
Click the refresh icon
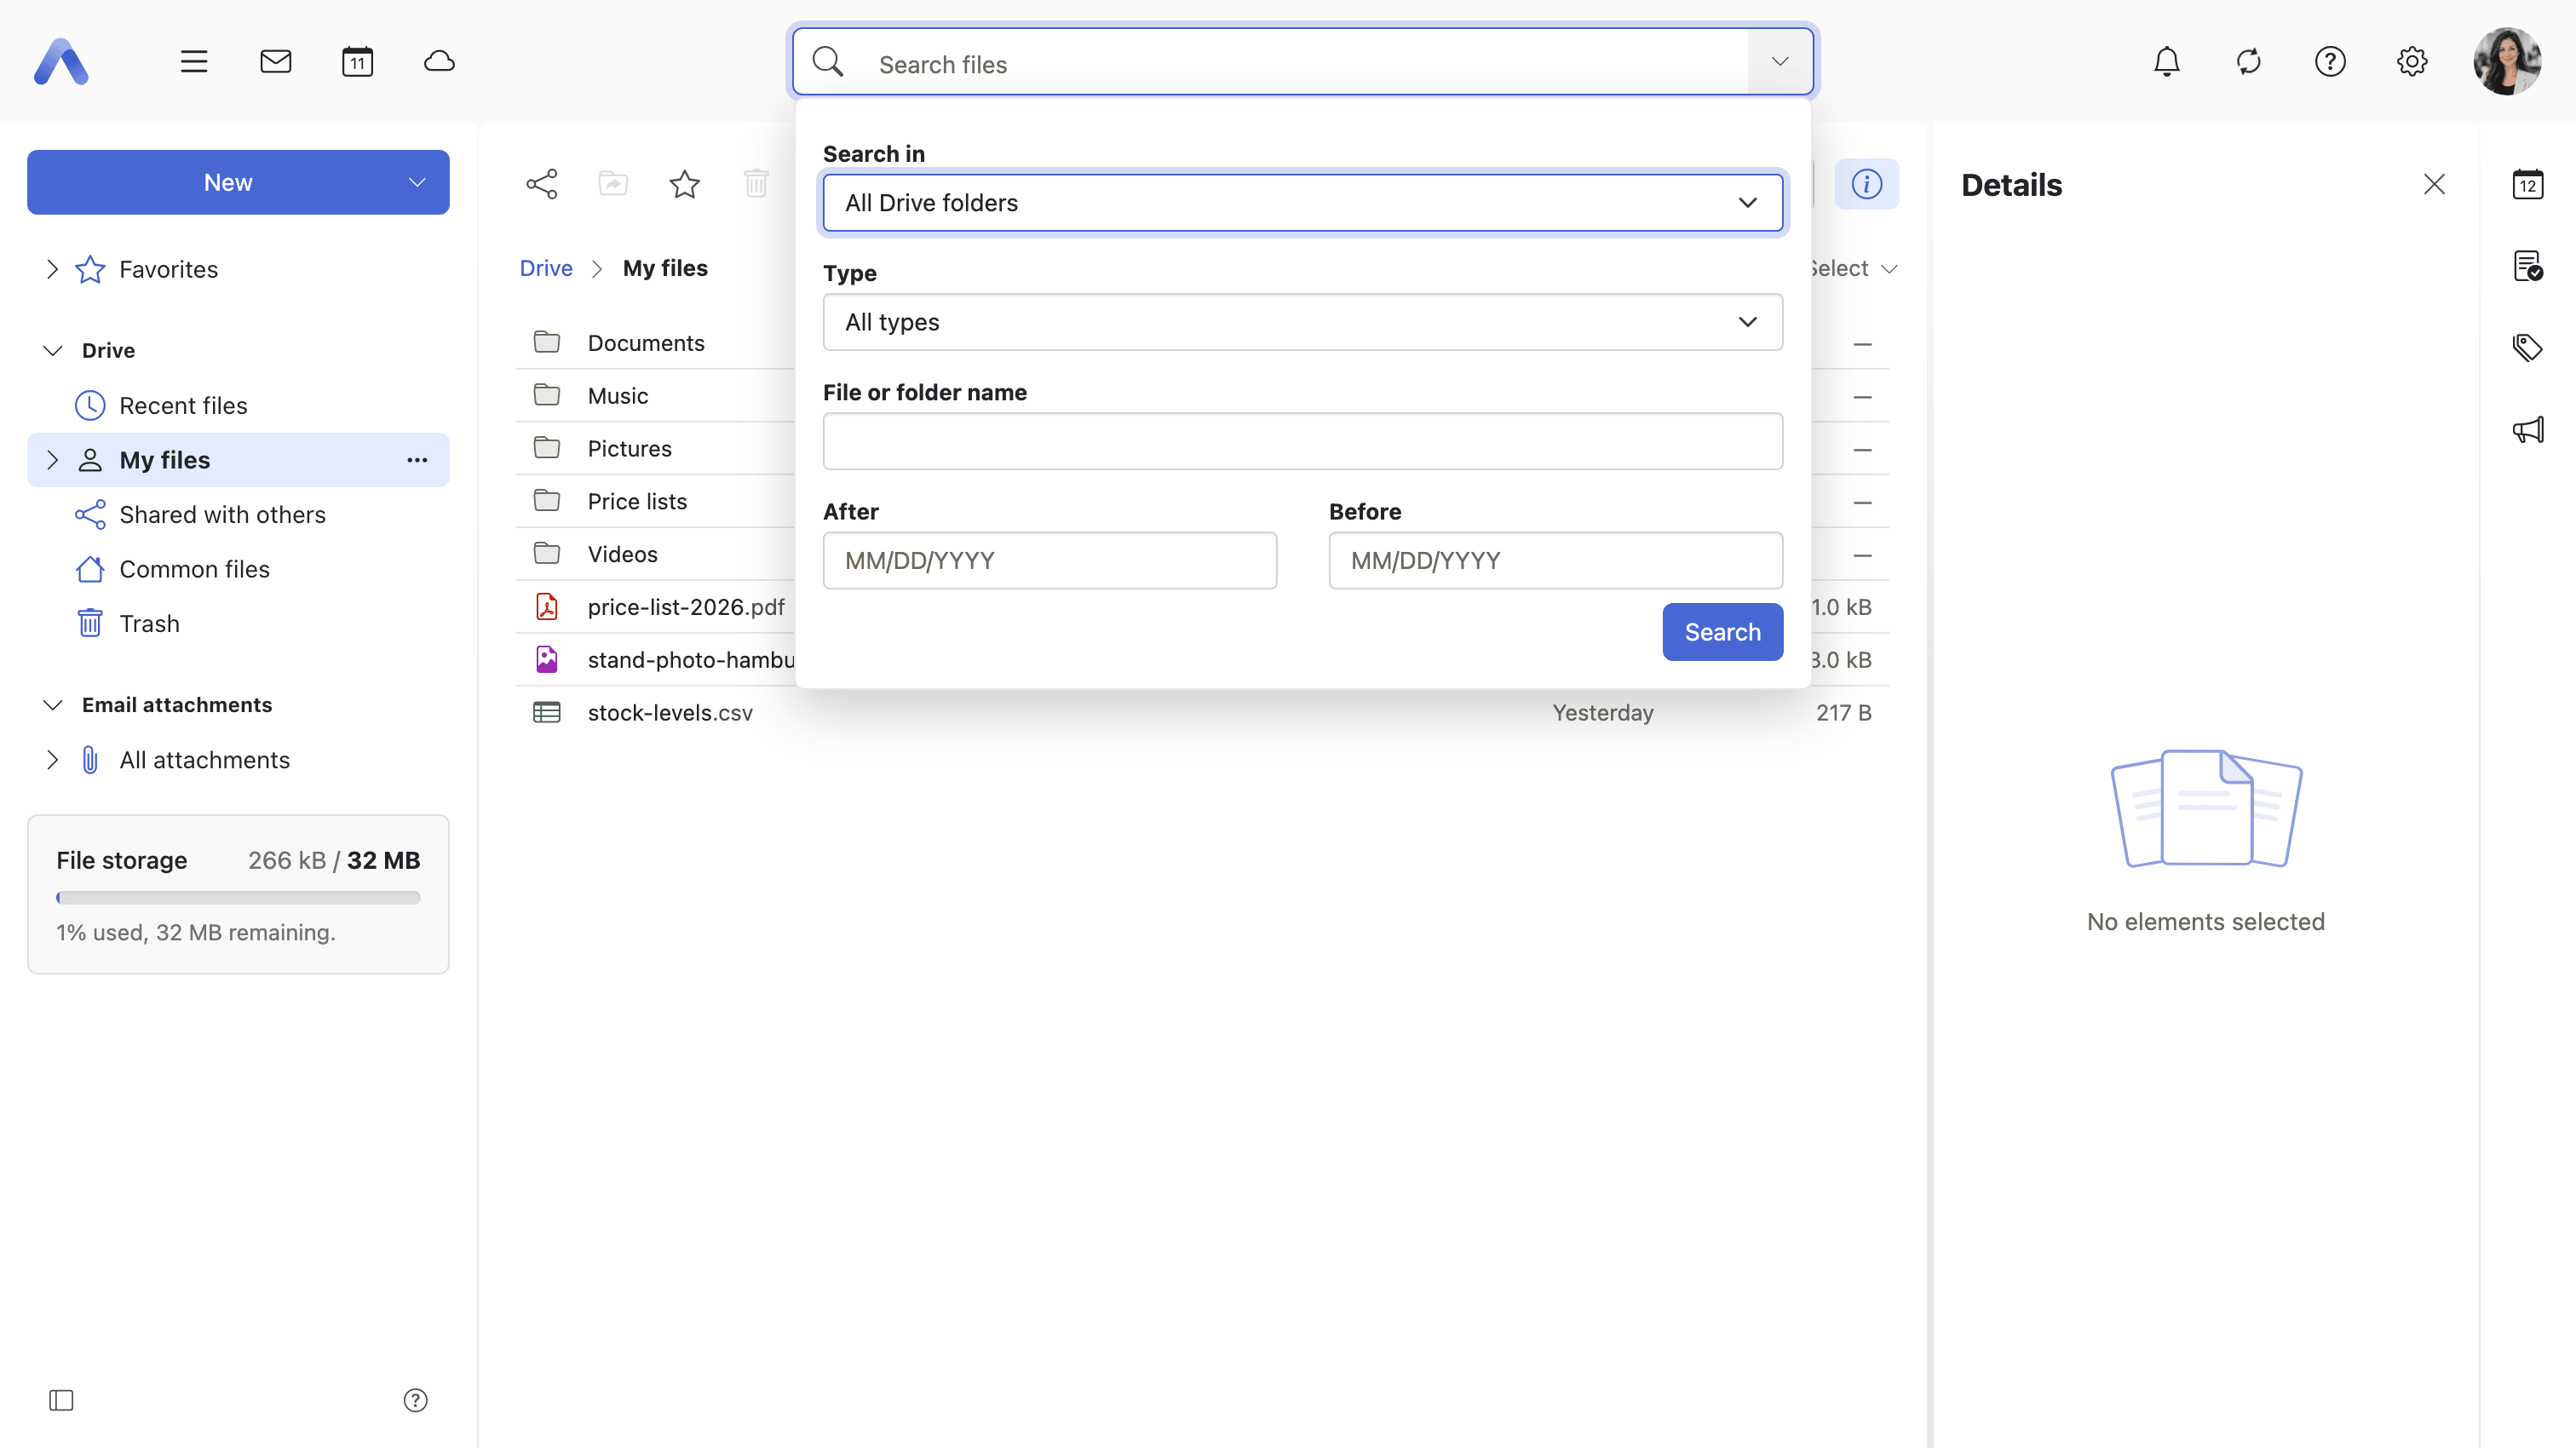point(2249,62)
